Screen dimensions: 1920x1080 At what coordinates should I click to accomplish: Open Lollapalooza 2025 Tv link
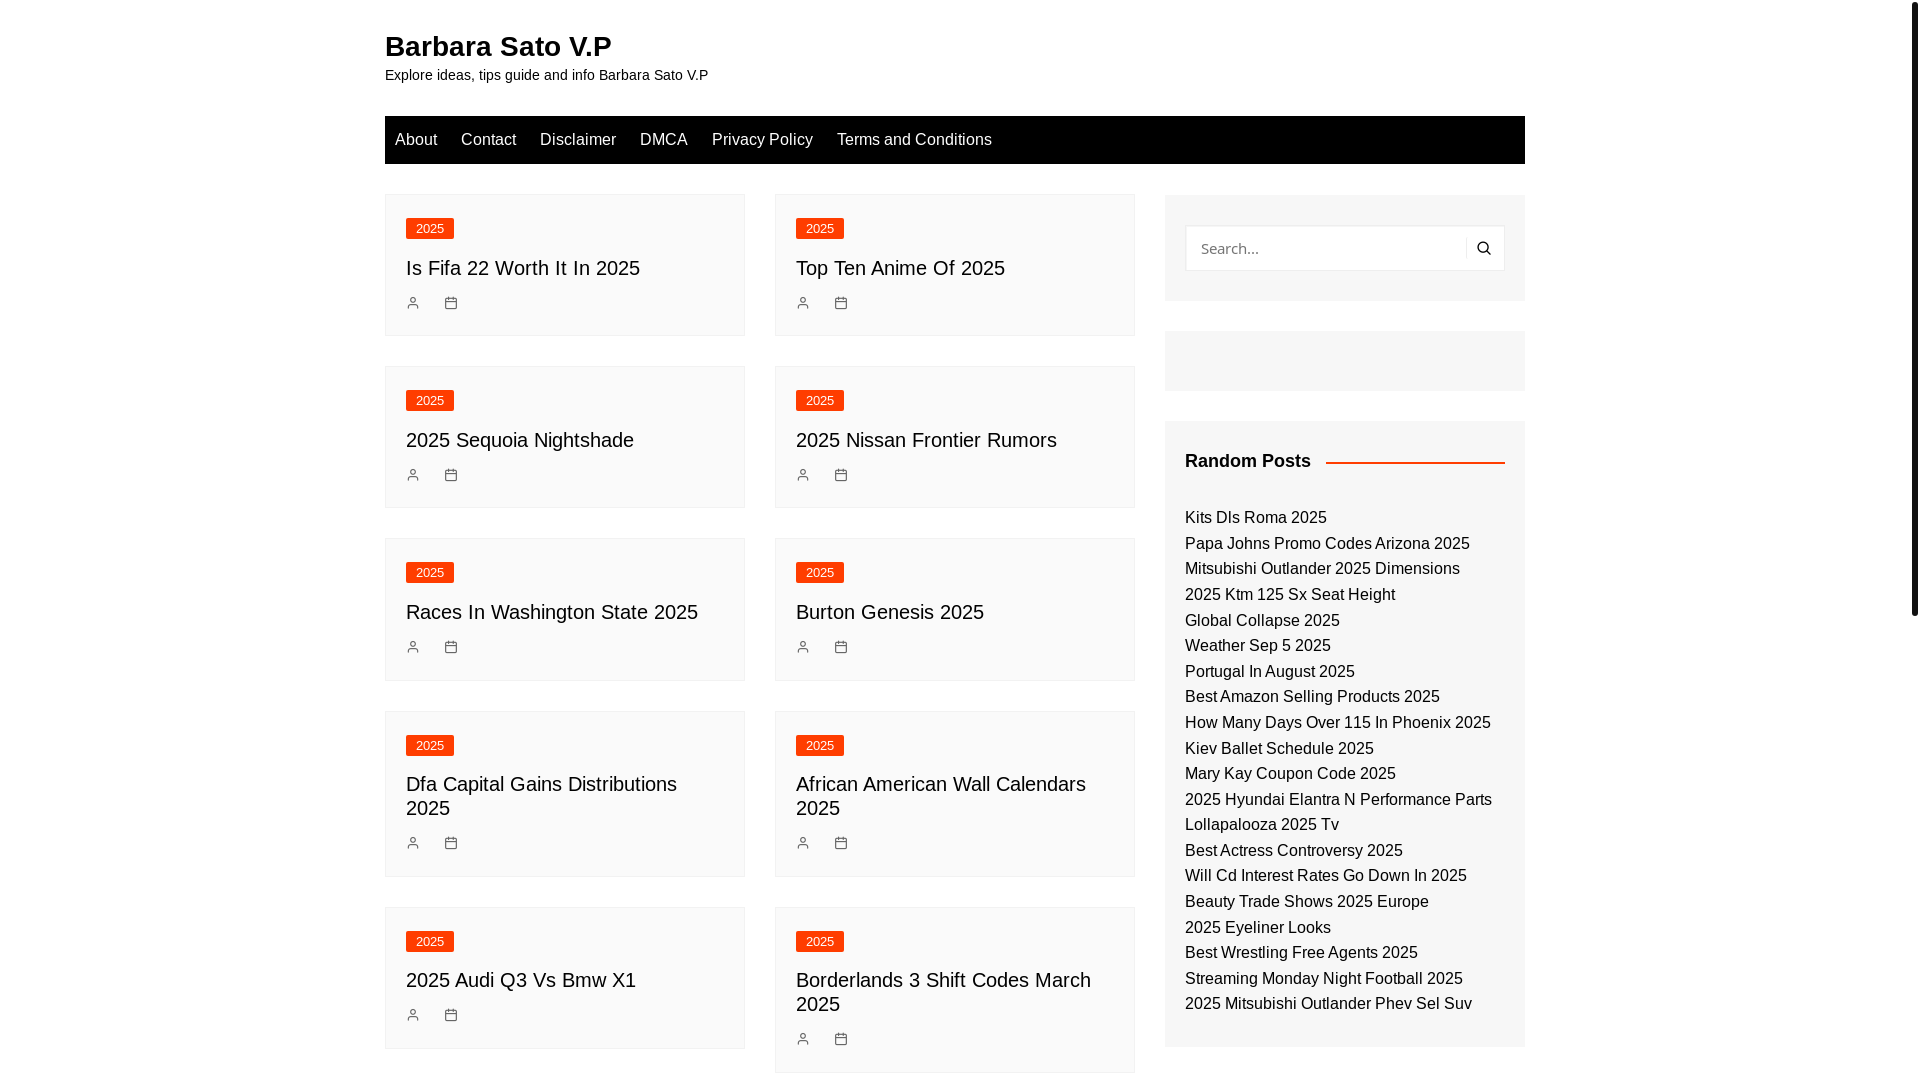point(1262,825)
